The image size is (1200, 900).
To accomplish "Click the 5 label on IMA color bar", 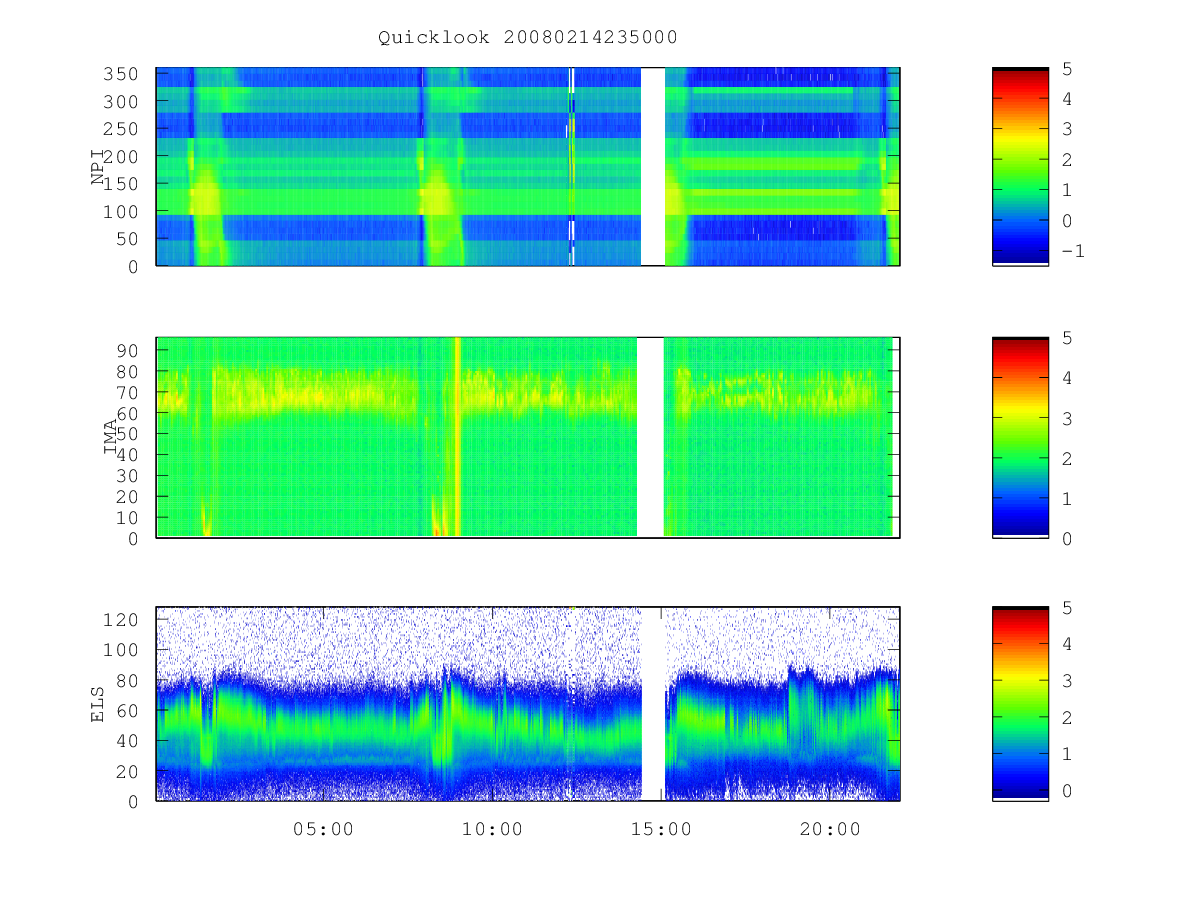I will 1067,338.
